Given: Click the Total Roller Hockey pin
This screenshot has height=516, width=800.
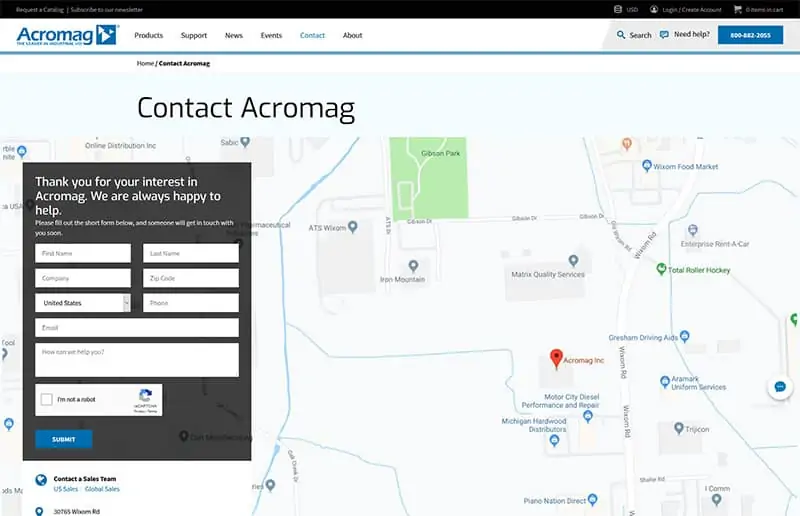Looking at the screenshot, I should pos(661,268).
